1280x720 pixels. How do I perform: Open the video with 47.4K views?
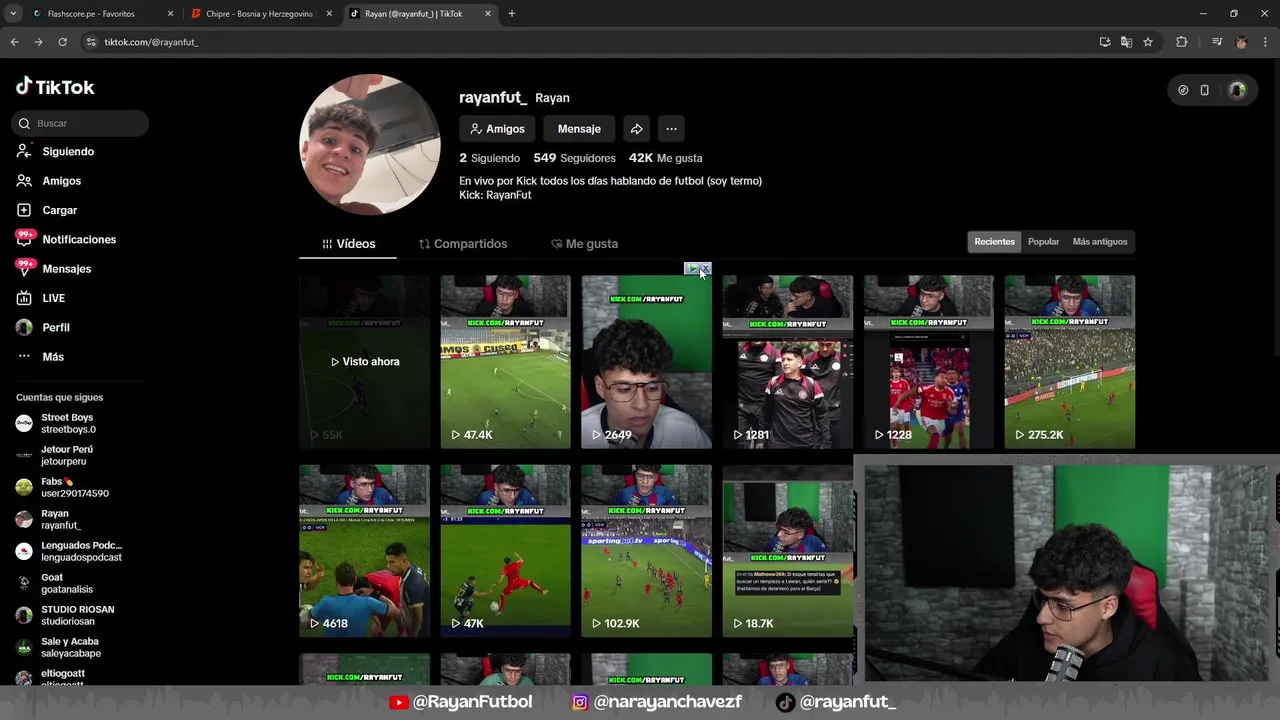(x=506, y=362)
